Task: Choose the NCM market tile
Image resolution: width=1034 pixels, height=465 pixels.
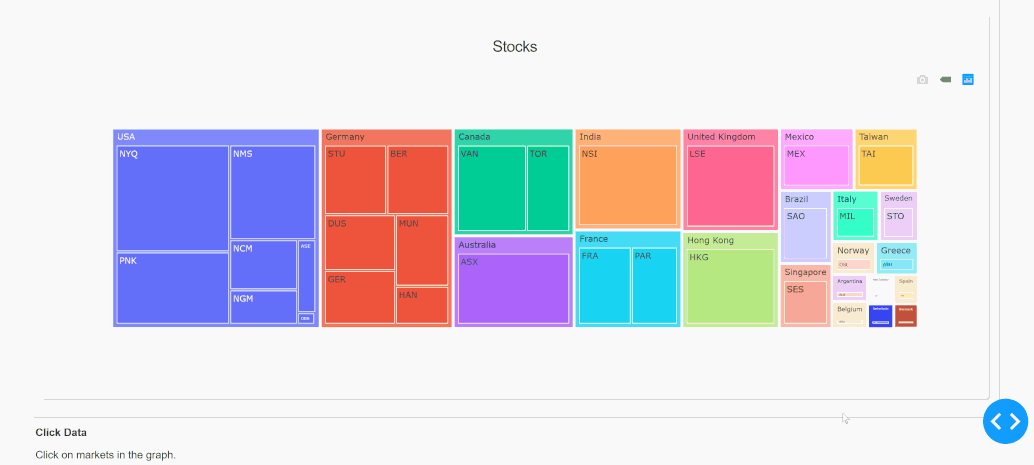Action: pyautogui.click(x=263, y=264)
